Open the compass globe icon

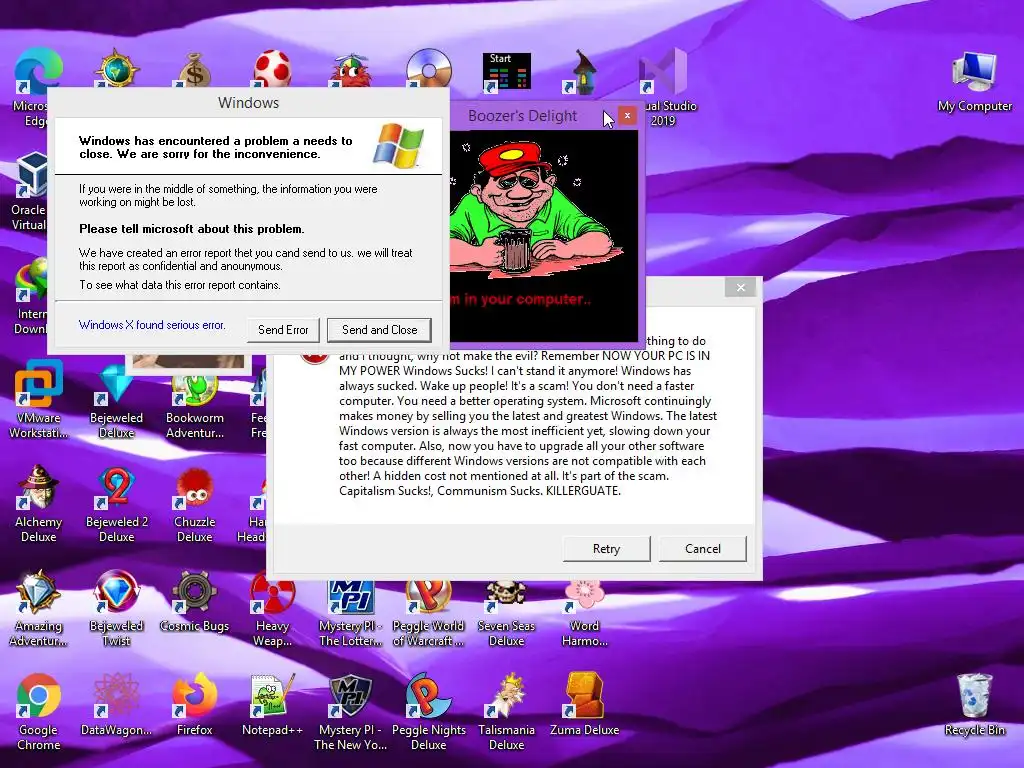(116, 68)
